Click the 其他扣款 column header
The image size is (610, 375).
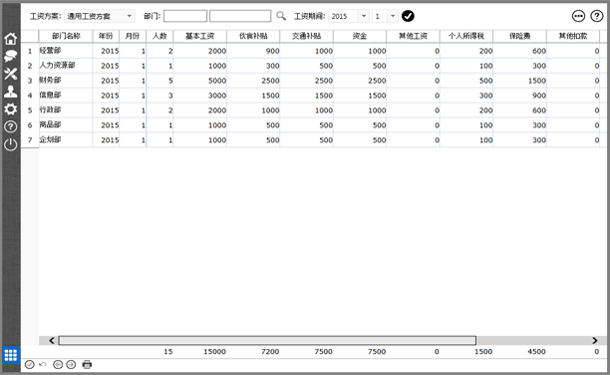(573, 36)
